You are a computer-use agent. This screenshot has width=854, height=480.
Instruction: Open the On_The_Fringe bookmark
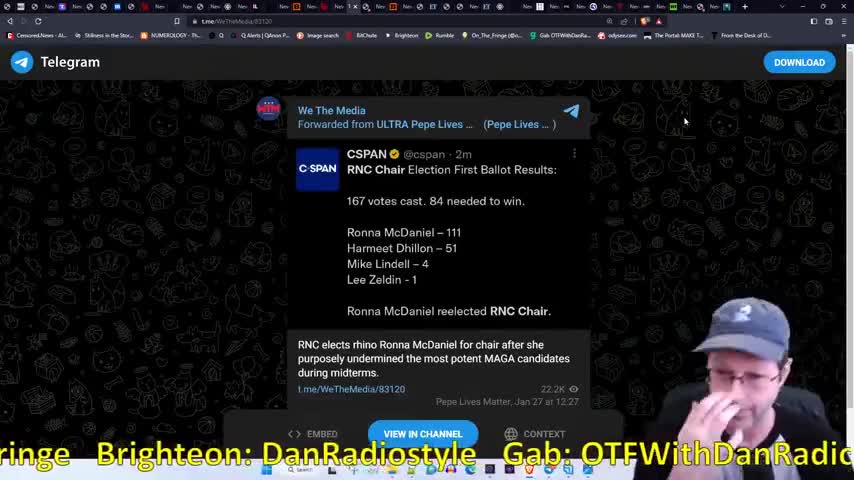coord(492,35)
